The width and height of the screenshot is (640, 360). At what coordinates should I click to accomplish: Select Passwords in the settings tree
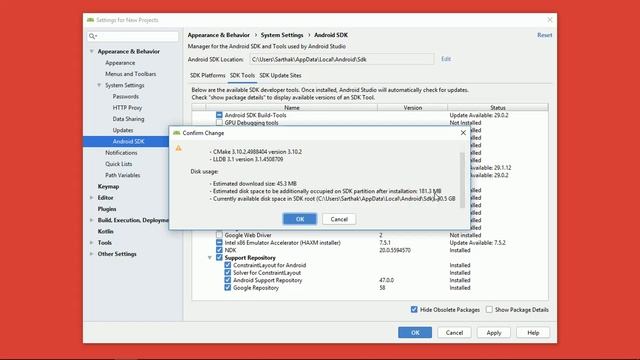click(x=126, y=96)
